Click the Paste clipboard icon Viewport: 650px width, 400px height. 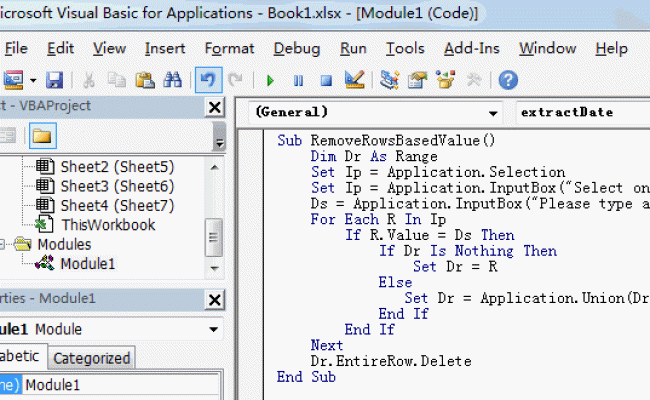coord(145,80)
